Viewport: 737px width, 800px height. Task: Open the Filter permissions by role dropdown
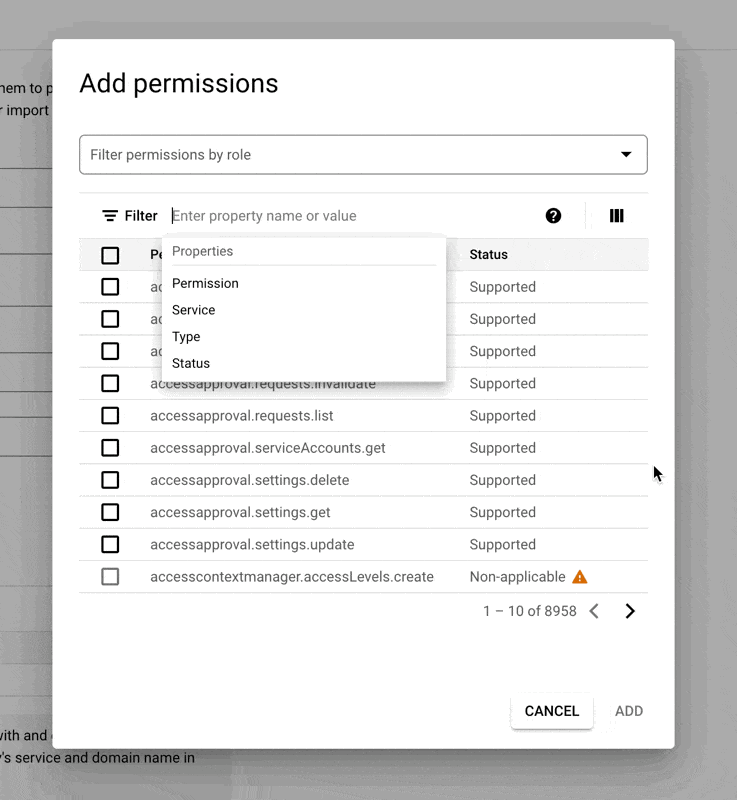coord(363,155)
